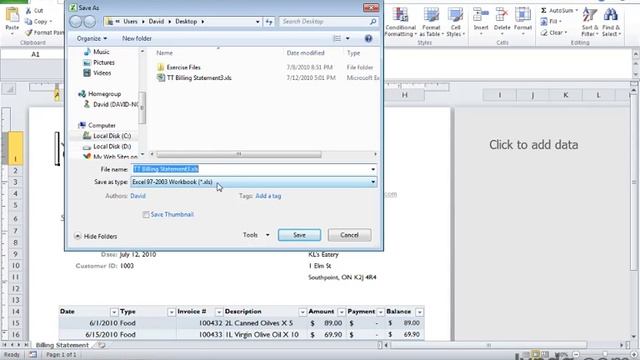This screenshot has width=640, height=360.
Task: Click the Save button
Action: coord(299,235)
